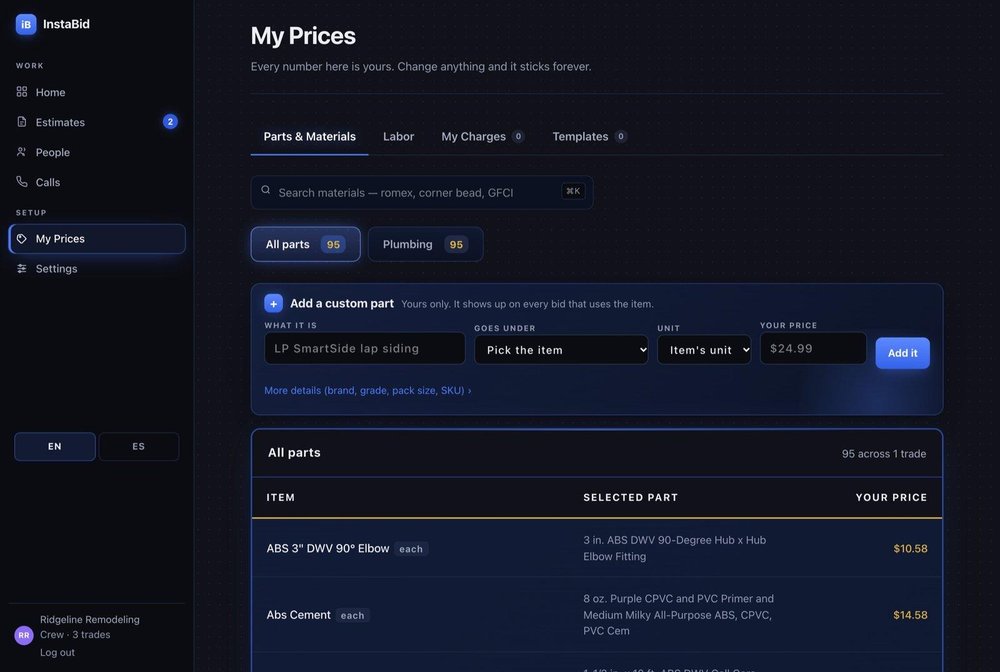The width and height of the screenshot is (1000, 672).
Task: Switch to the Parts & Materials tab
Action: coord(309,136)
